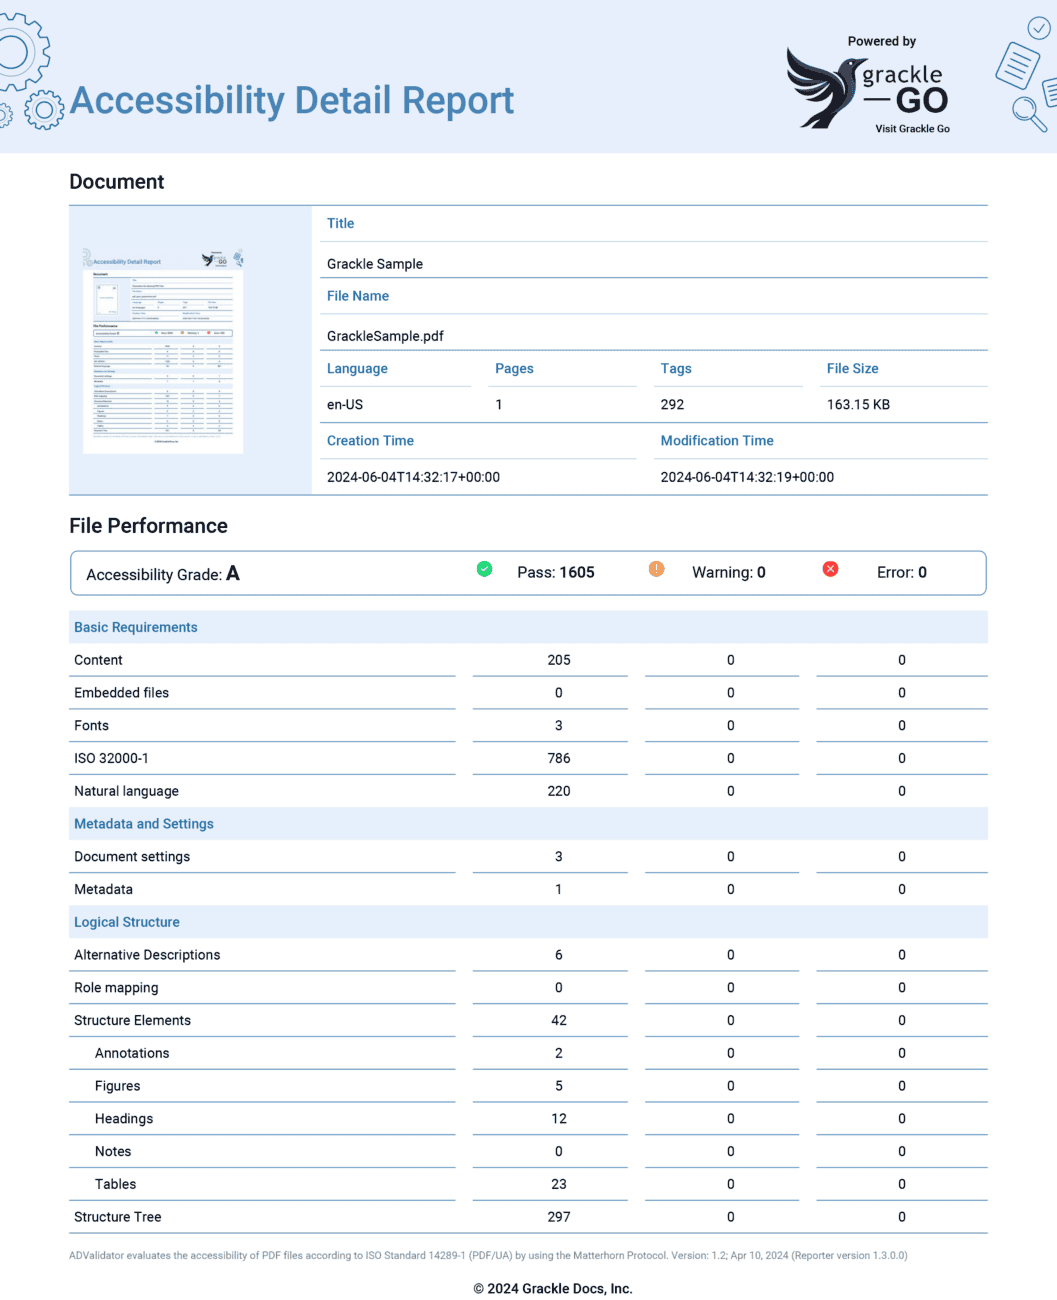The image size is (1057, 1300).
Task: Select the File Performance section header
Action: (148, 525)
